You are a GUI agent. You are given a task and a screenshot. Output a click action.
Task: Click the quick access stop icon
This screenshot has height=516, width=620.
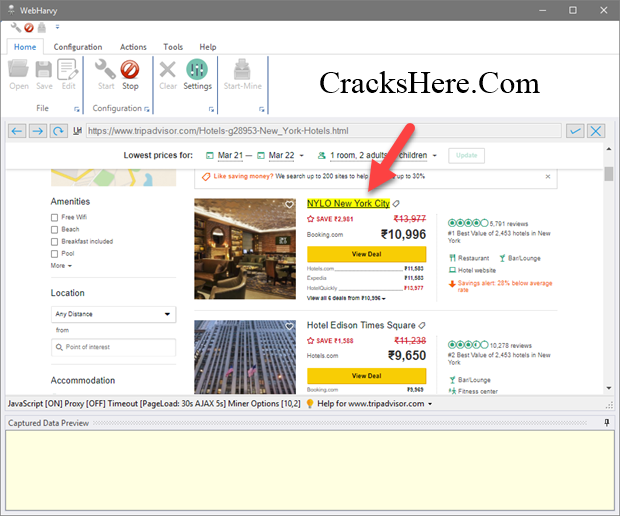29,28
